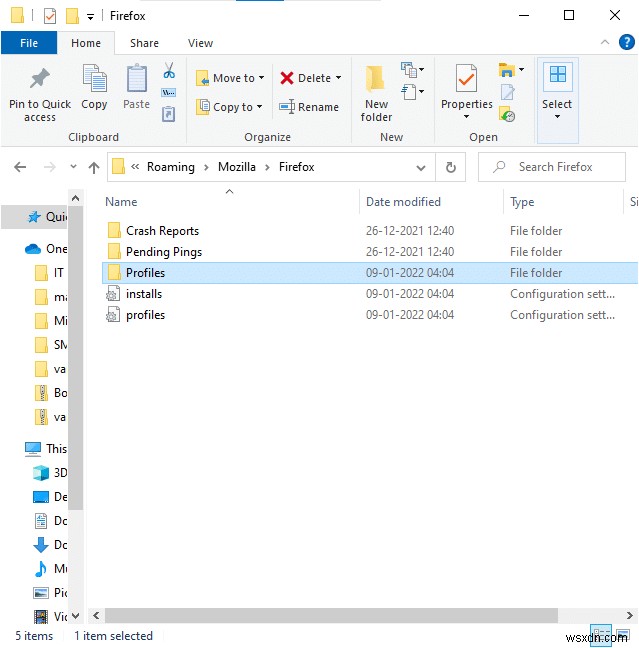Click quick access toolbar Properties icon
This screenshot has height=648, width=639.
point(50,16)
